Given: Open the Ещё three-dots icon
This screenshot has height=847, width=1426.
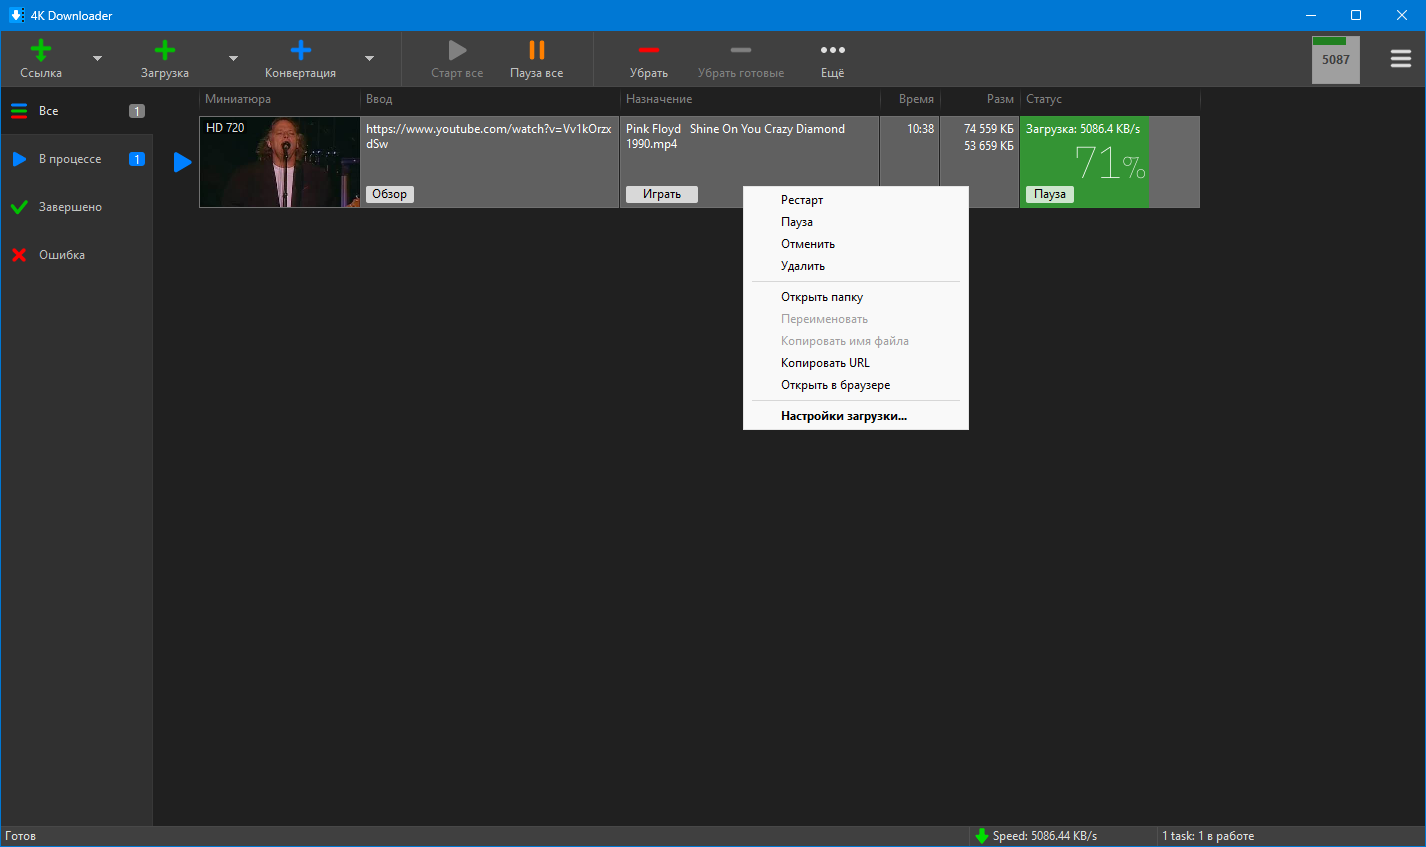Looking at the screenshot, I should 832,51.
